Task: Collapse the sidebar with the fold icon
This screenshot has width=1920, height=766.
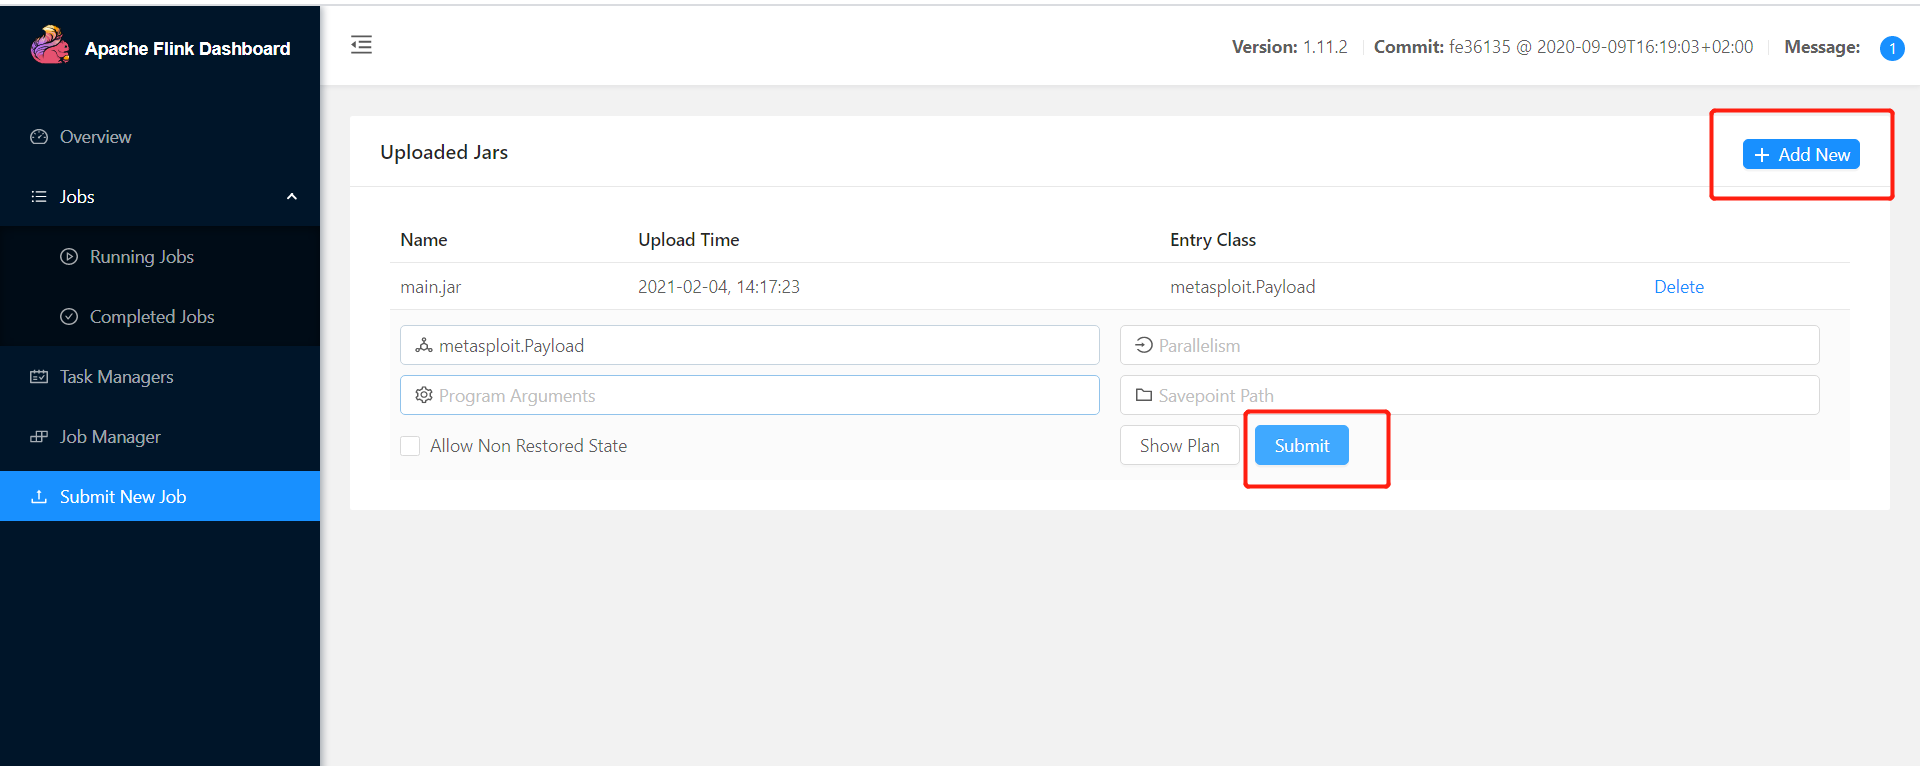Action: (x=361, y=44)
